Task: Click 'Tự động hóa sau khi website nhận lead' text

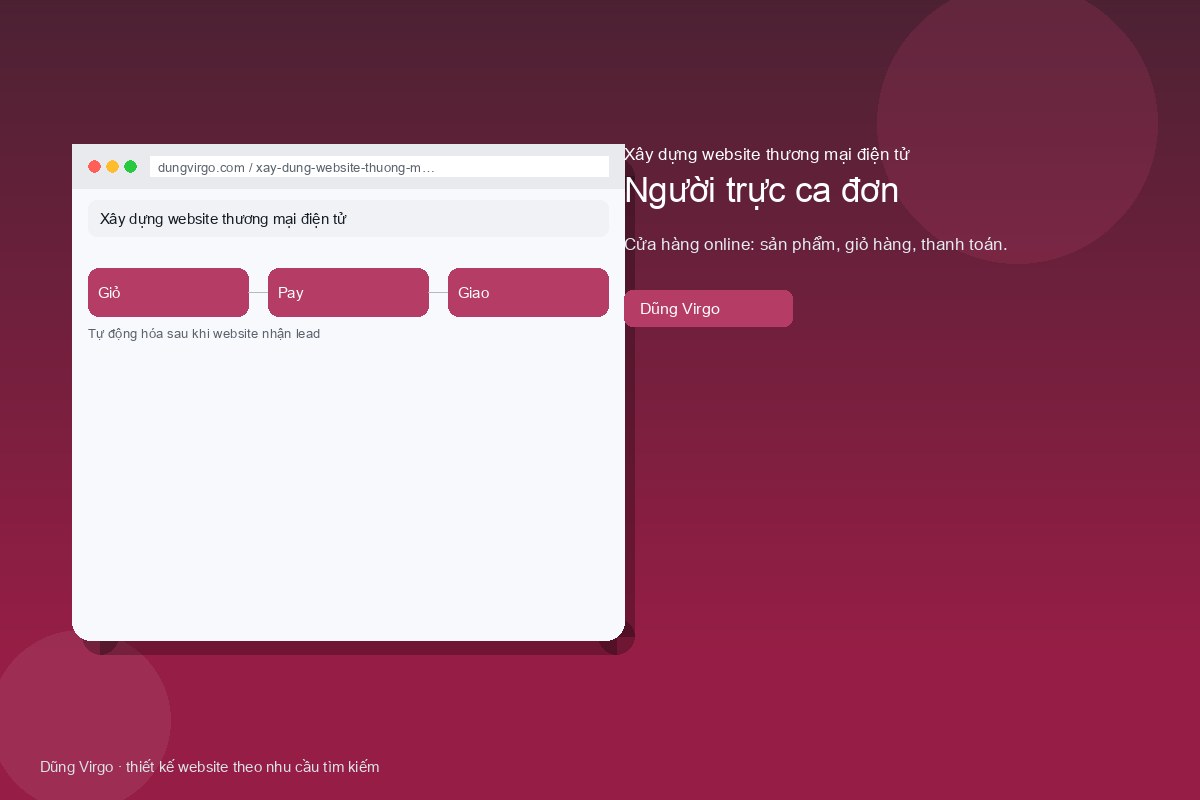Action: pos(204,334)
